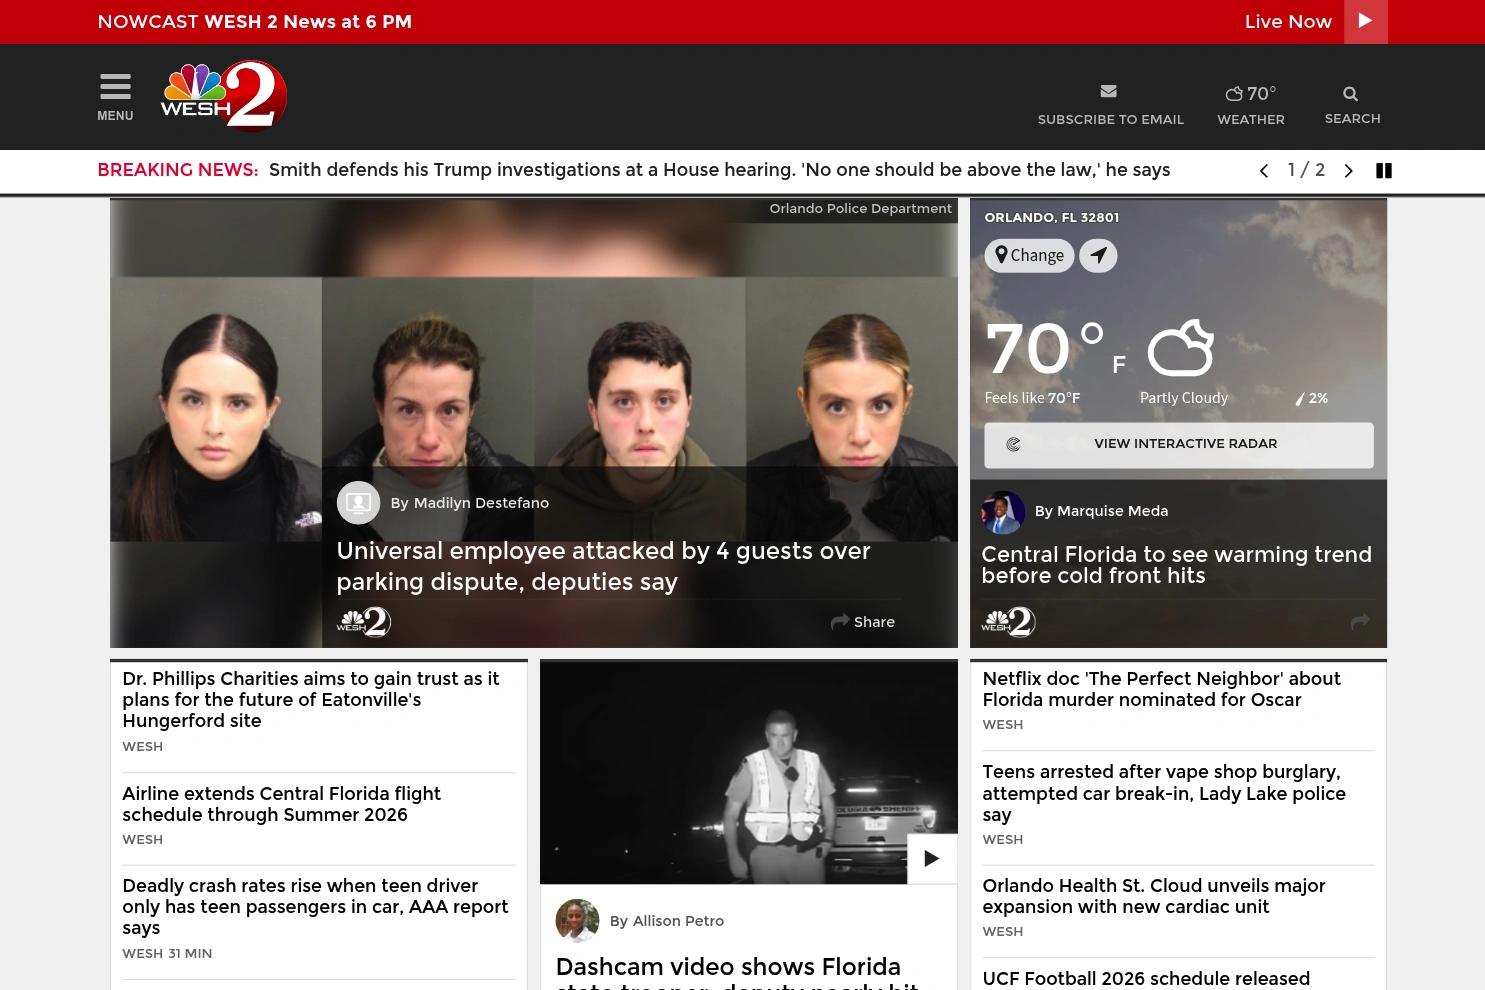Share the Universal employee story

pyautogui.click(x=862, y=622)
